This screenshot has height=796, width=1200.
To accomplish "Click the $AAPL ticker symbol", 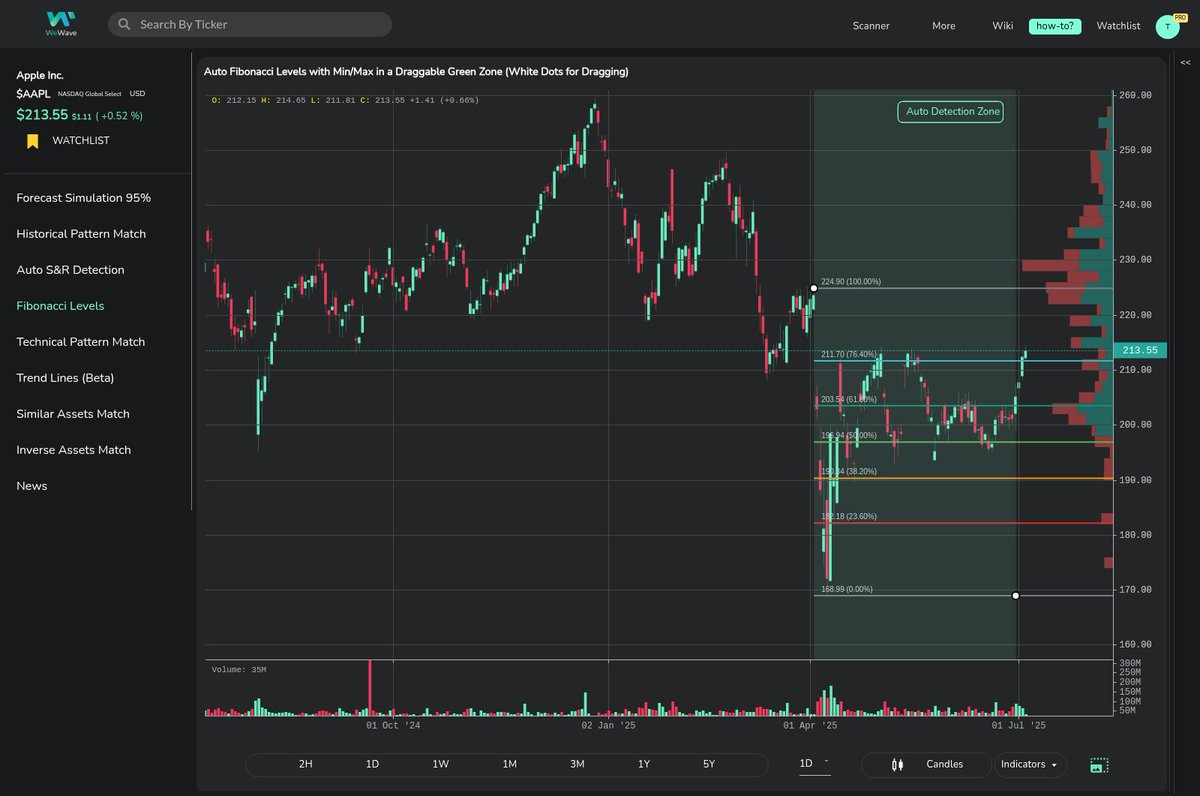I will (x=33, y=93).
